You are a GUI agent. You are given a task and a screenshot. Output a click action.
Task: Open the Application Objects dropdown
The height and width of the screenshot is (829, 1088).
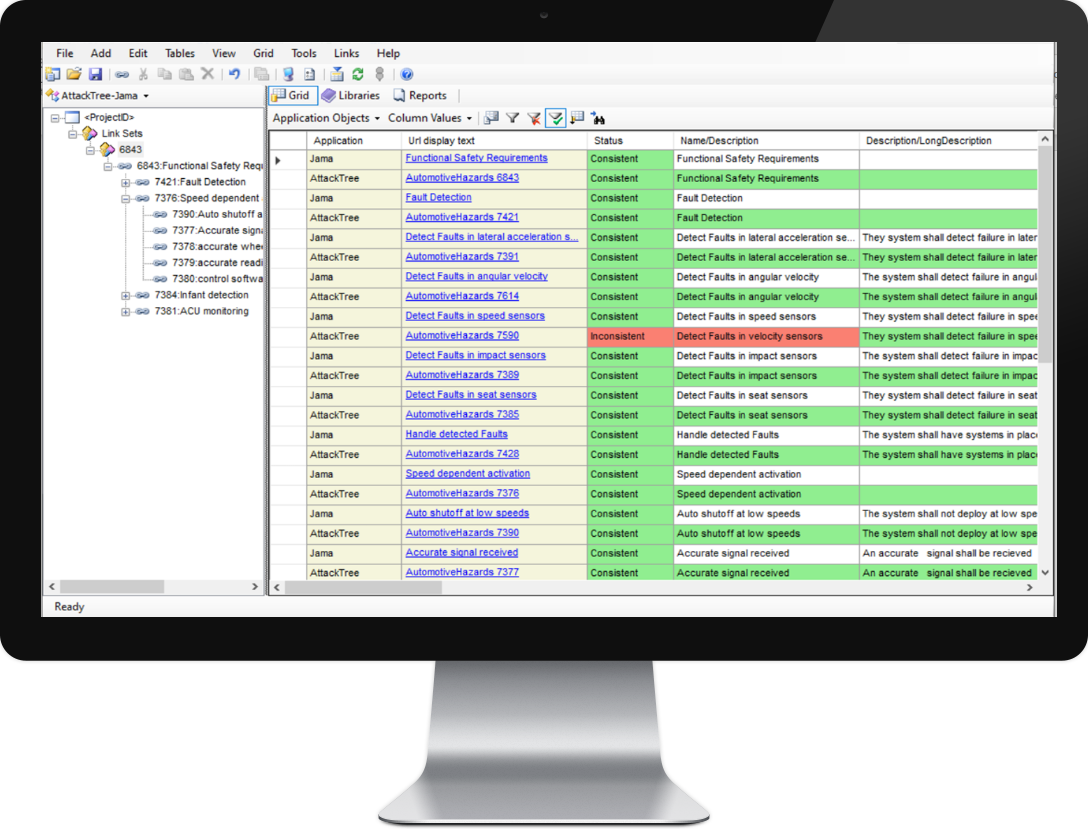coord(326,118)
